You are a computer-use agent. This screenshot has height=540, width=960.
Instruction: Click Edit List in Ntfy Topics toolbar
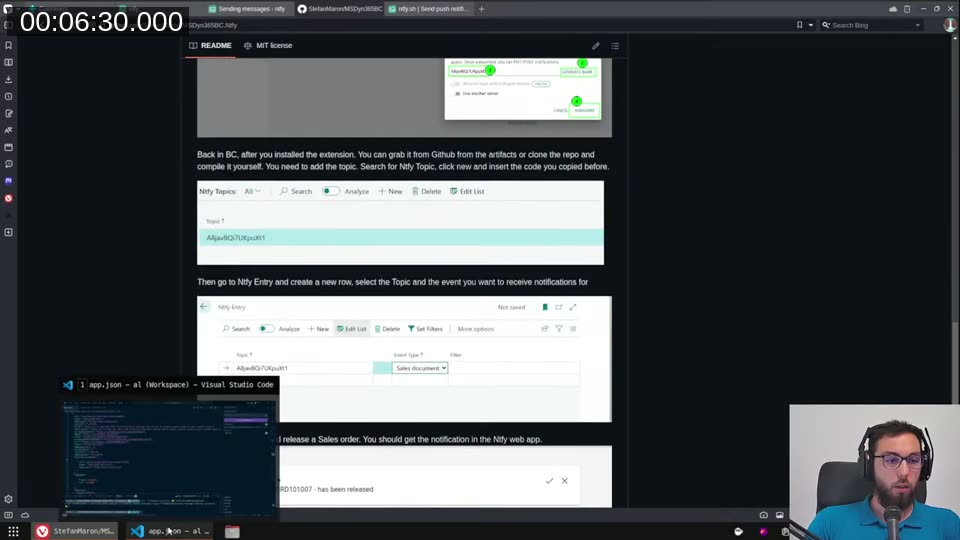(x=467, y=191)
